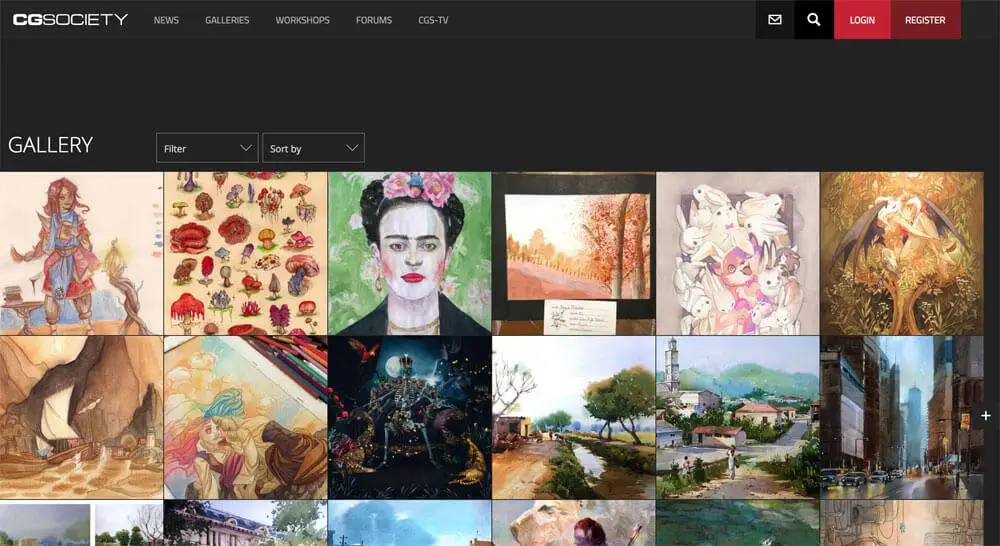Go to Workshops in the navigation
The height and width of the screenshot is (546, 1000).
(x=302, y=20)
